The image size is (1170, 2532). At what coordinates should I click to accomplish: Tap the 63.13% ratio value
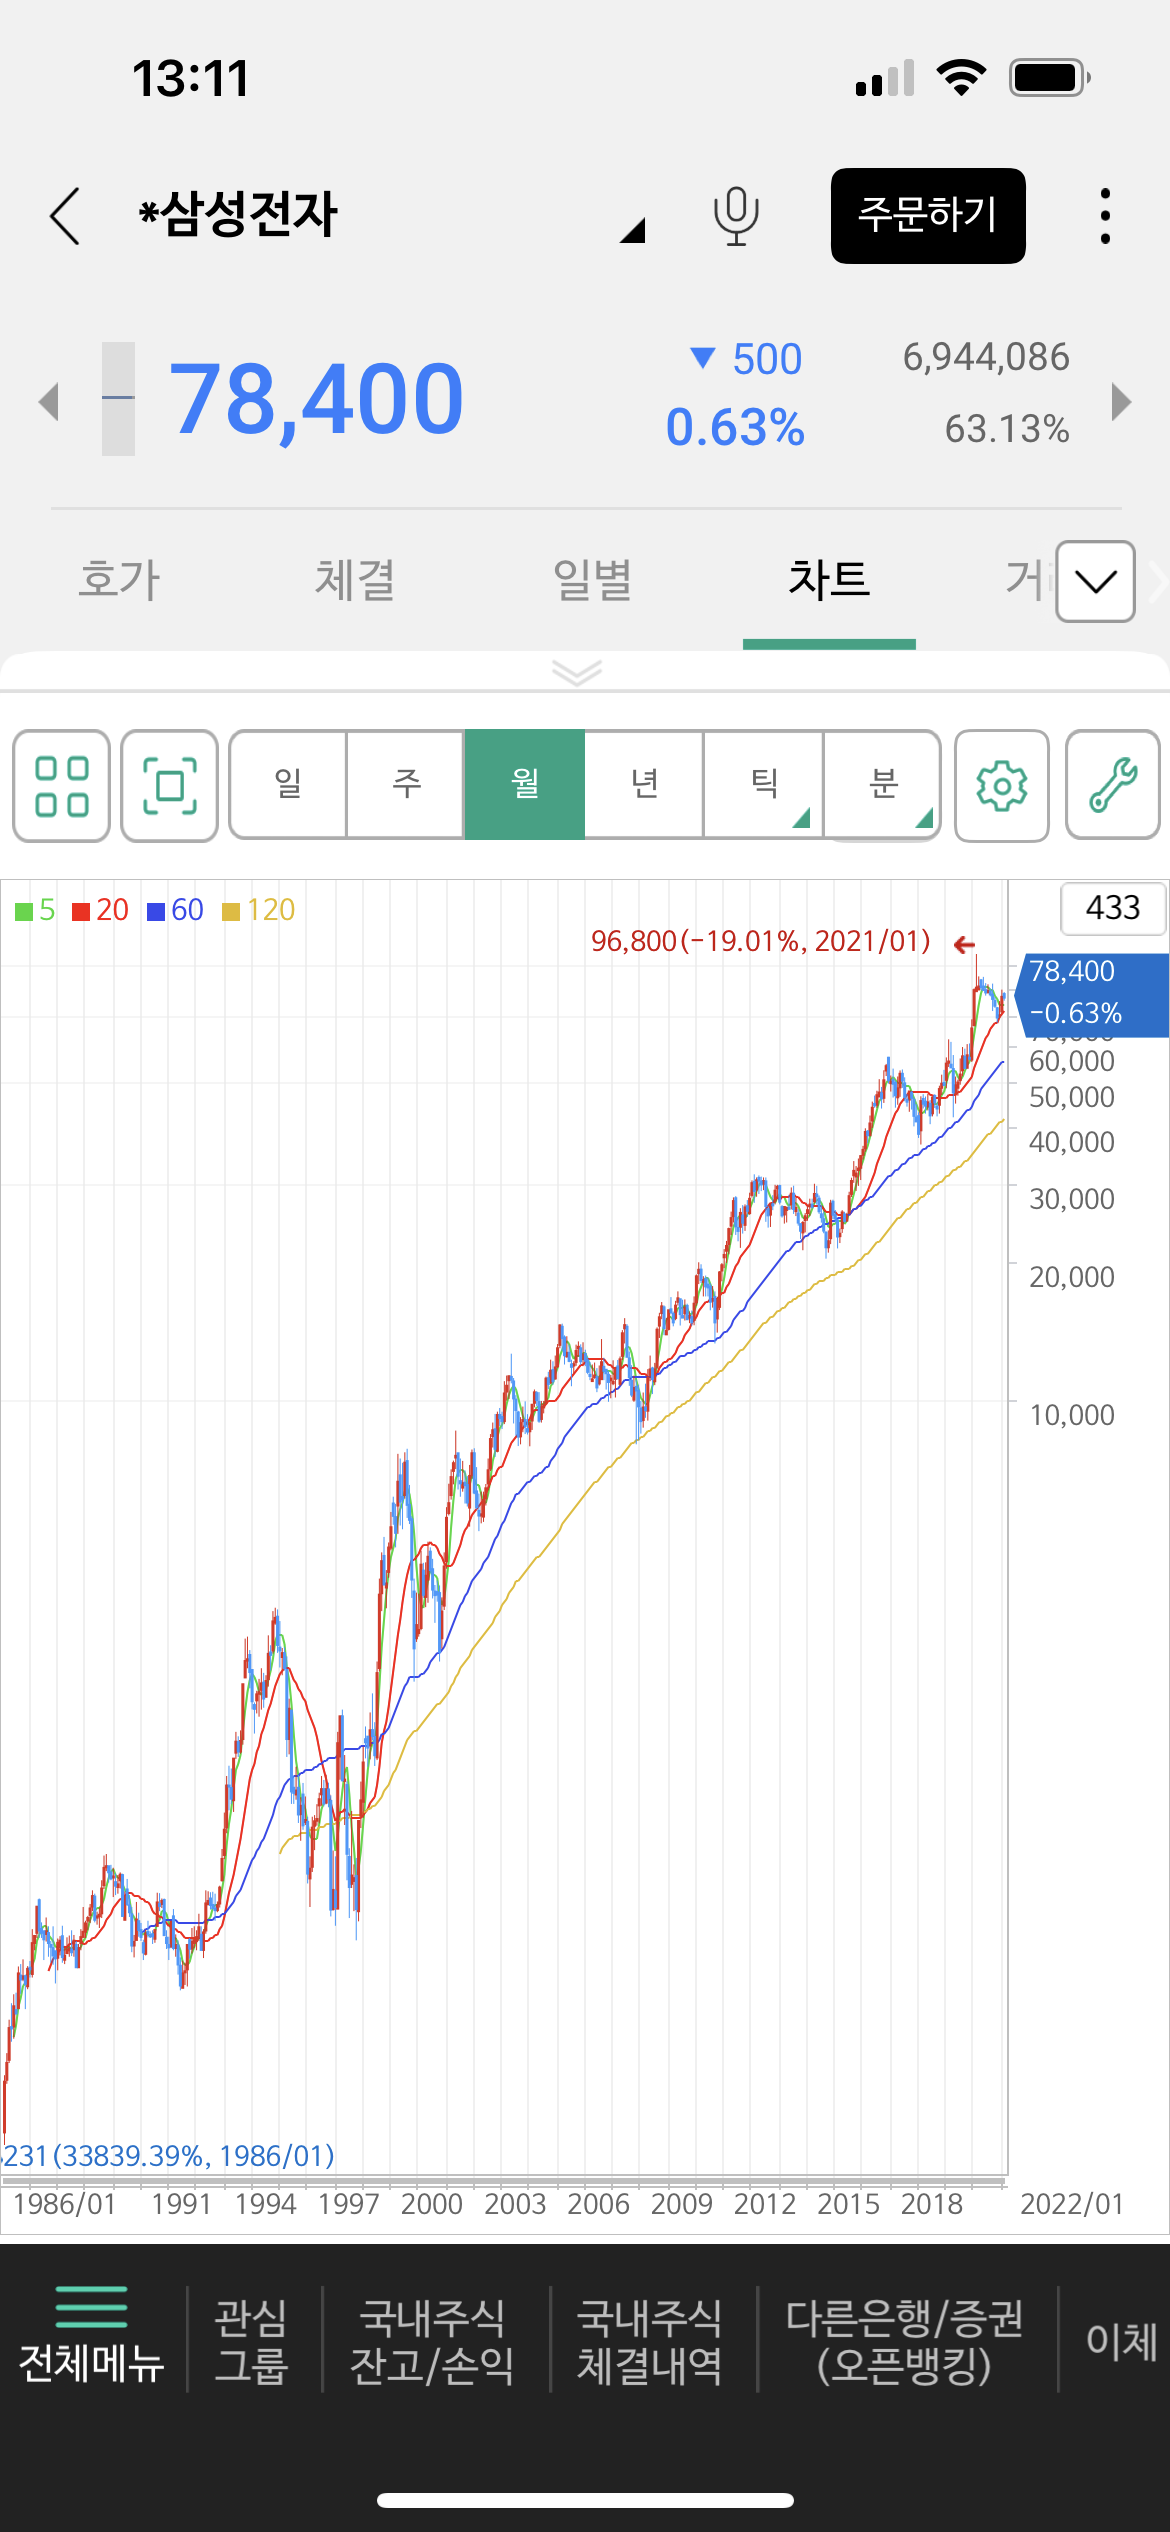coord(1007,429)
